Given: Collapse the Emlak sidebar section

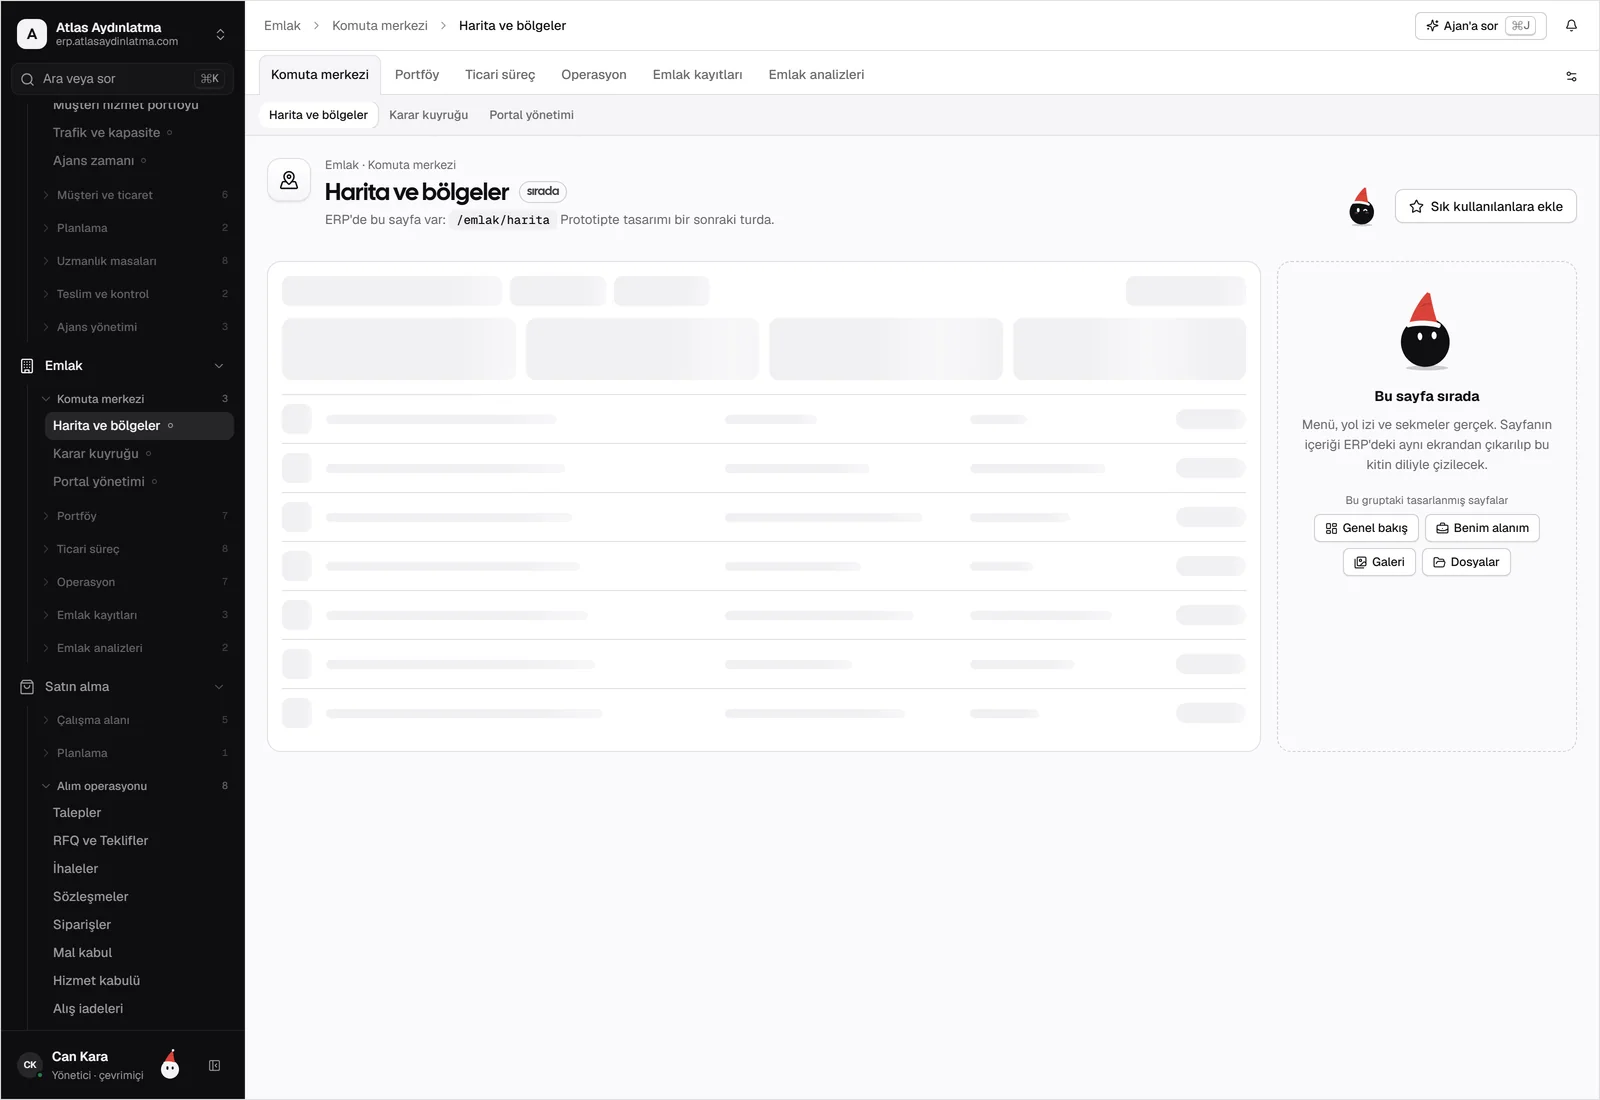Looking at the screenshot, I should coord(219,366).
